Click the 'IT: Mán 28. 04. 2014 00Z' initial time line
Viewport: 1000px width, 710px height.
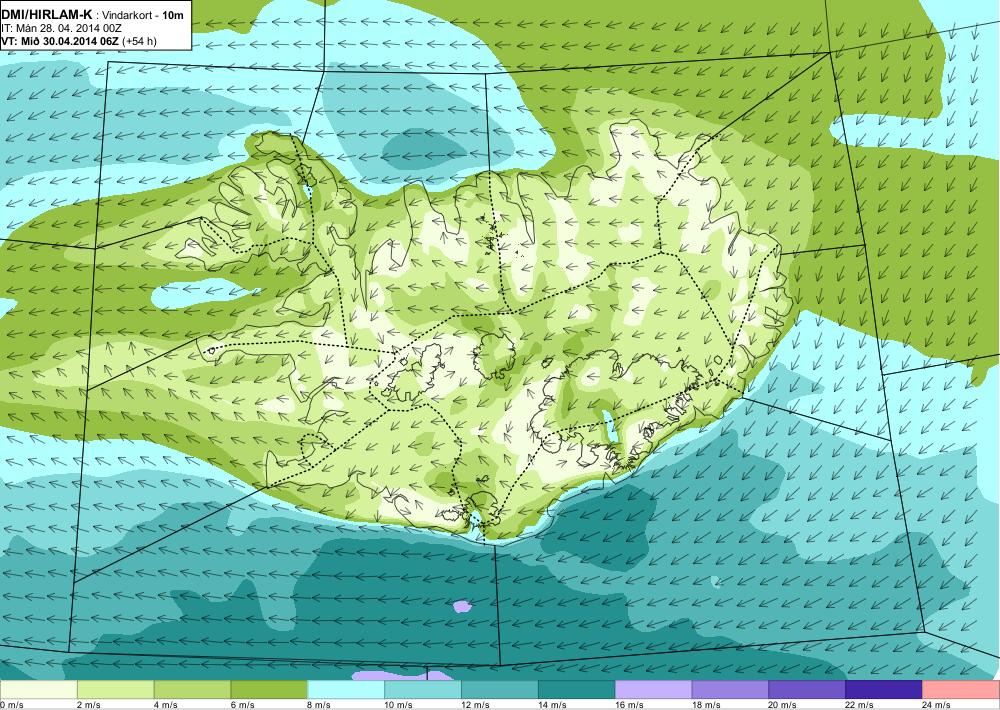point(62,28)
